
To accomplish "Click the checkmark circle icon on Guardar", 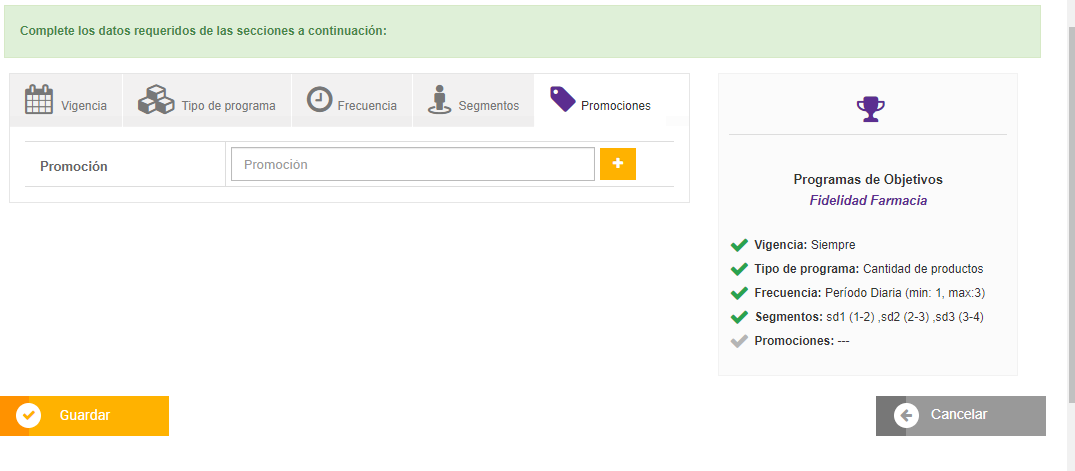I will (29, 415).
